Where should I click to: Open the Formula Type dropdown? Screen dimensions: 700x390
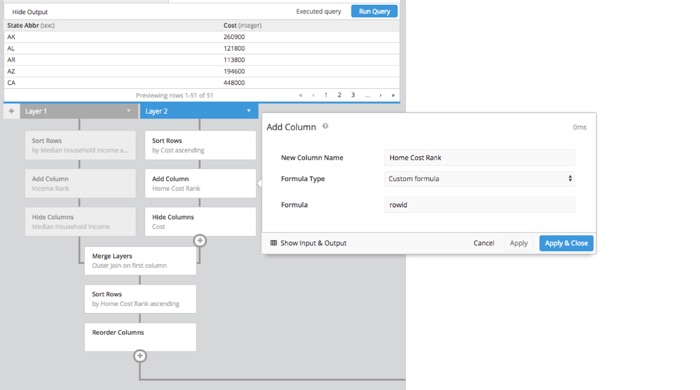coord(479,178)
